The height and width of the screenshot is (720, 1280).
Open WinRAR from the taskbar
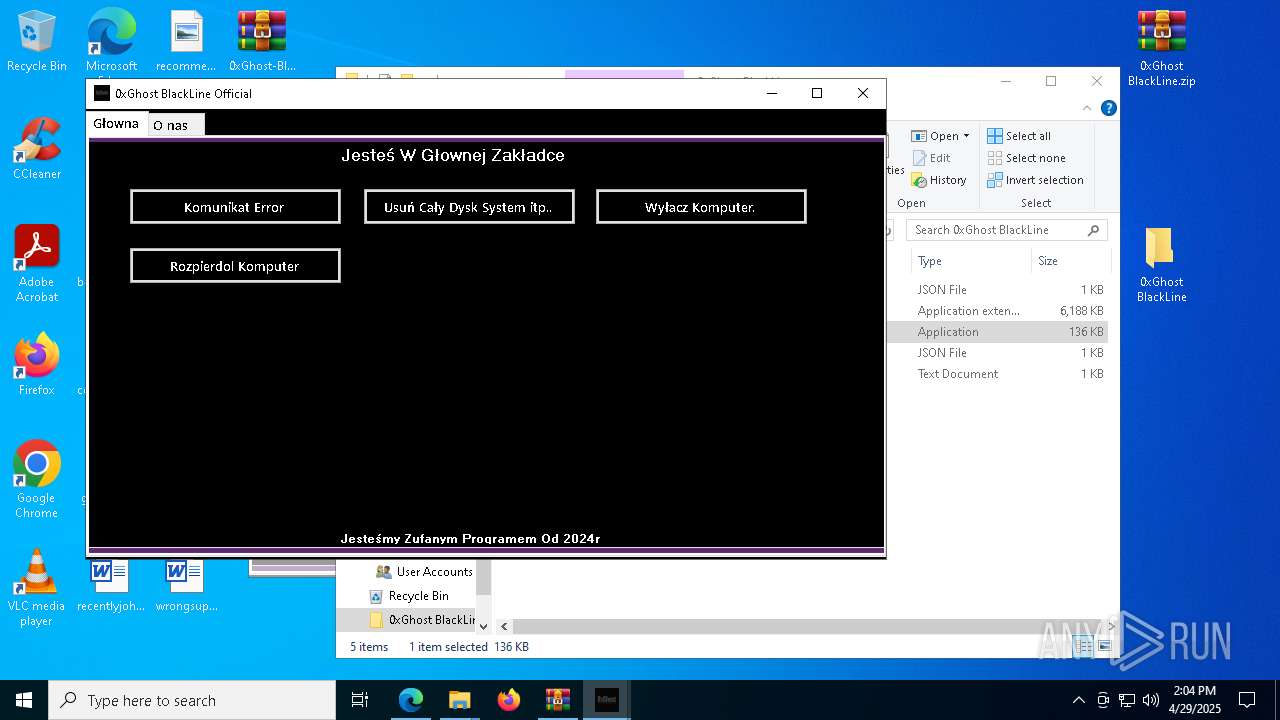click(557, 700)
